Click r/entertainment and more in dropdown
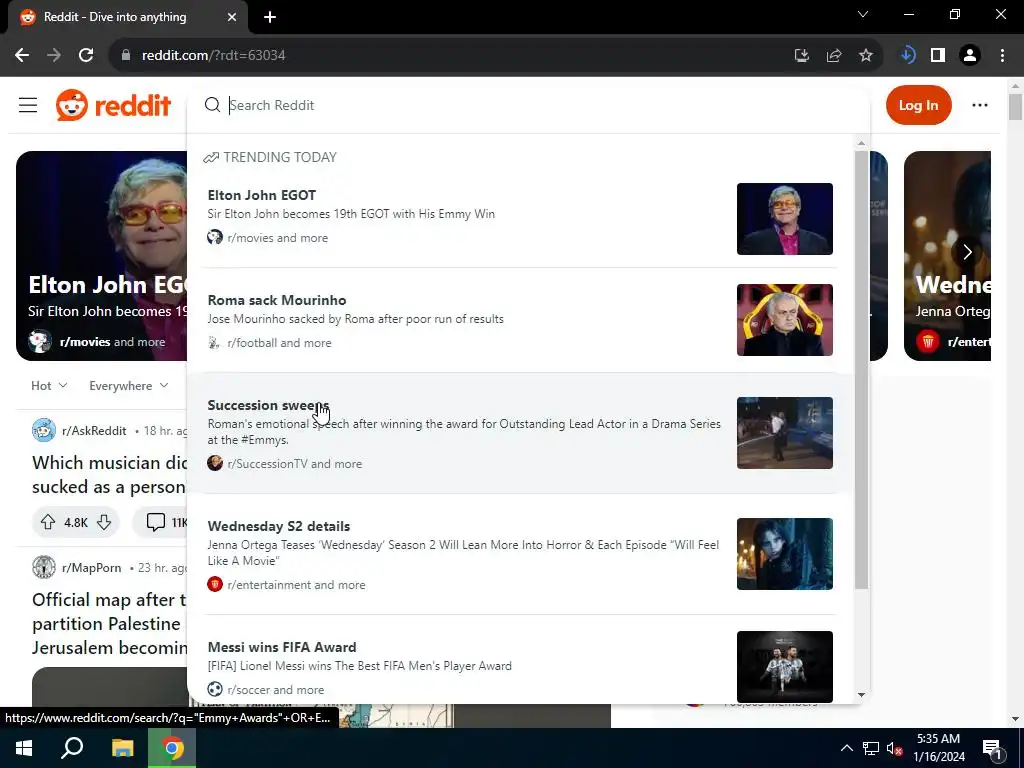 click(x=296, y=584)
